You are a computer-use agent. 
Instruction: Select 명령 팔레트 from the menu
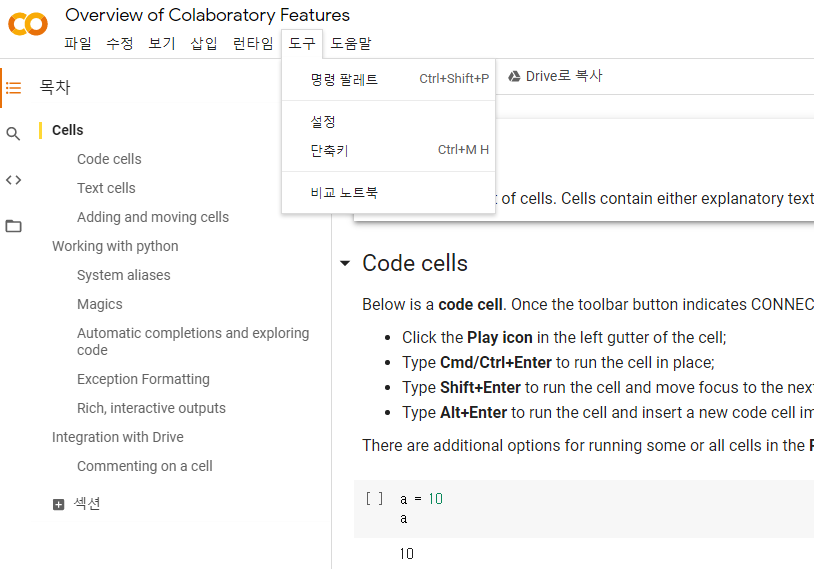pyautogui.click(x=388, y=79)
